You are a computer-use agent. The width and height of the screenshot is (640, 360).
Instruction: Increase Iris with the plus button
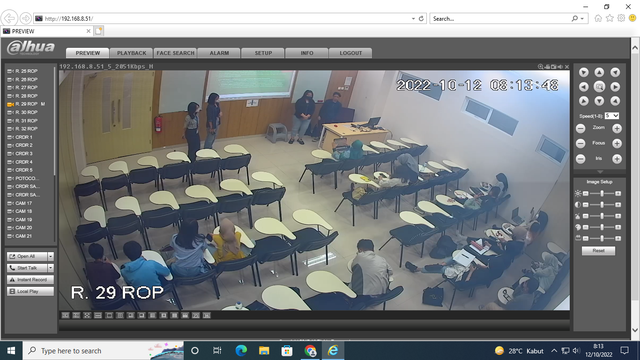tap(617, 159)
